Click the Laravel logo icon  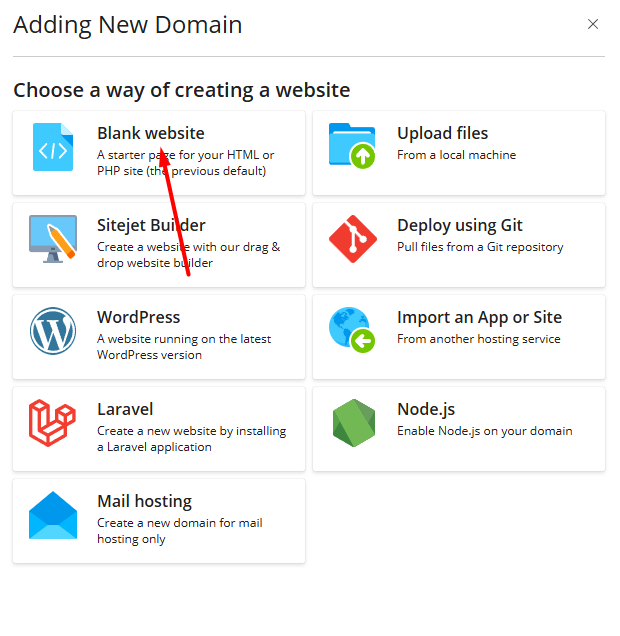coord(52,423)
